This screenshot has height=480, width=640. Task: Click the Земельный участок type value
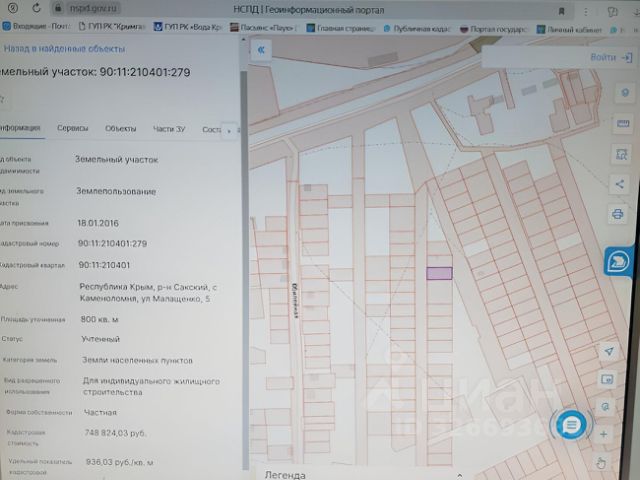coord(116,159)
